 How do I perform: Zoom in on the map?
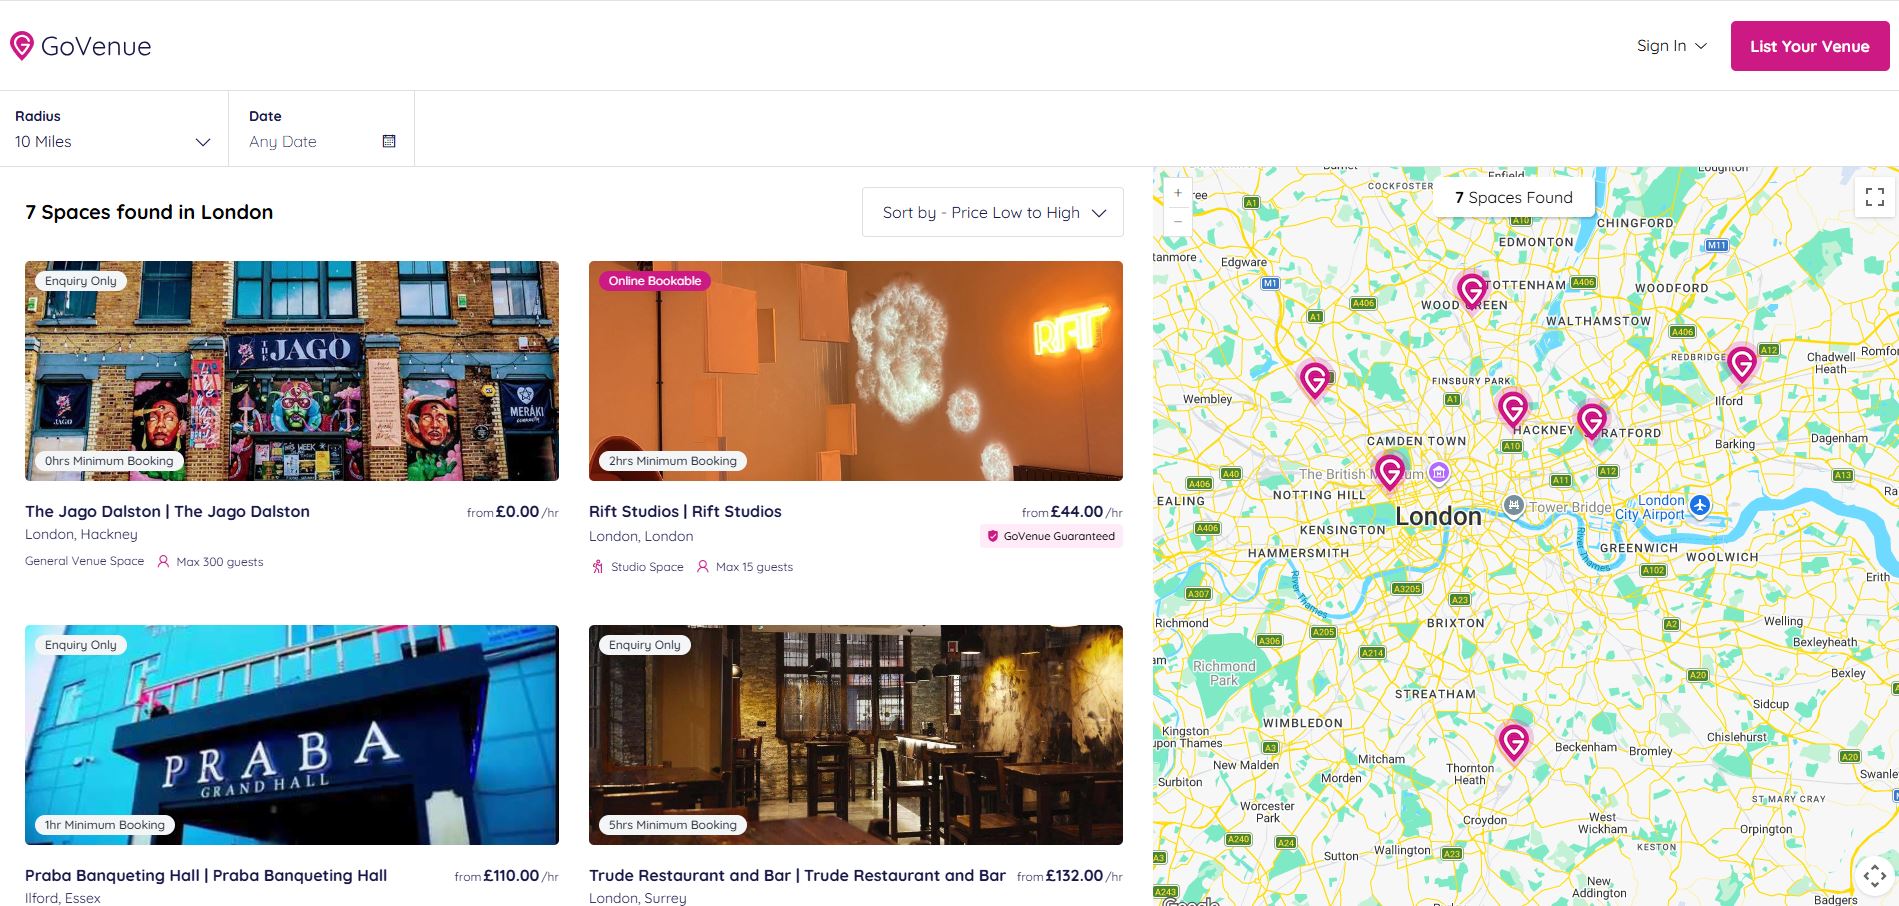click(x=1178, y=193)
